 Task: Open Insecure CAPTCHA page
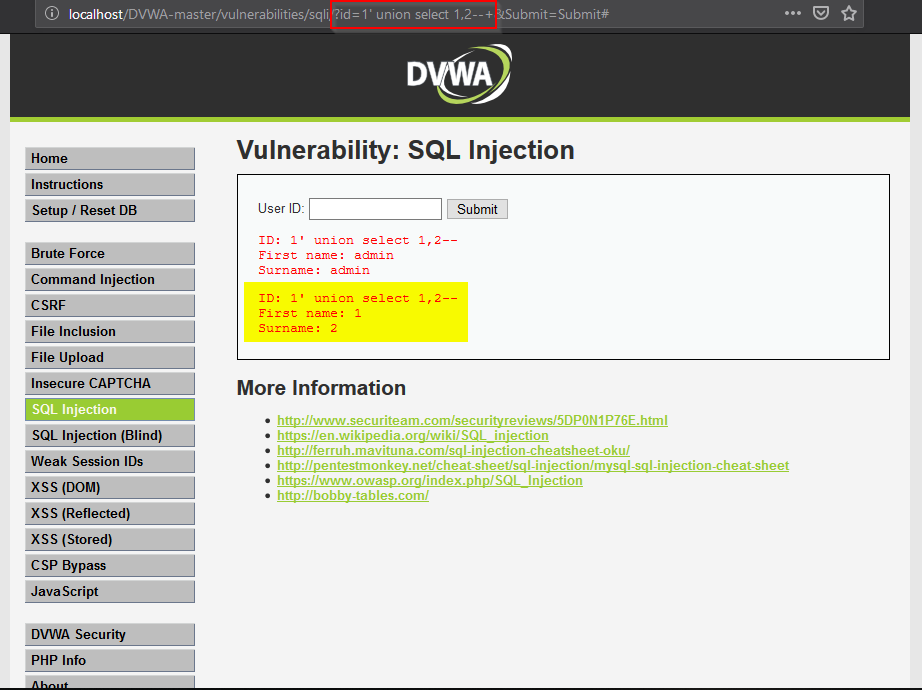click(110, 384)
